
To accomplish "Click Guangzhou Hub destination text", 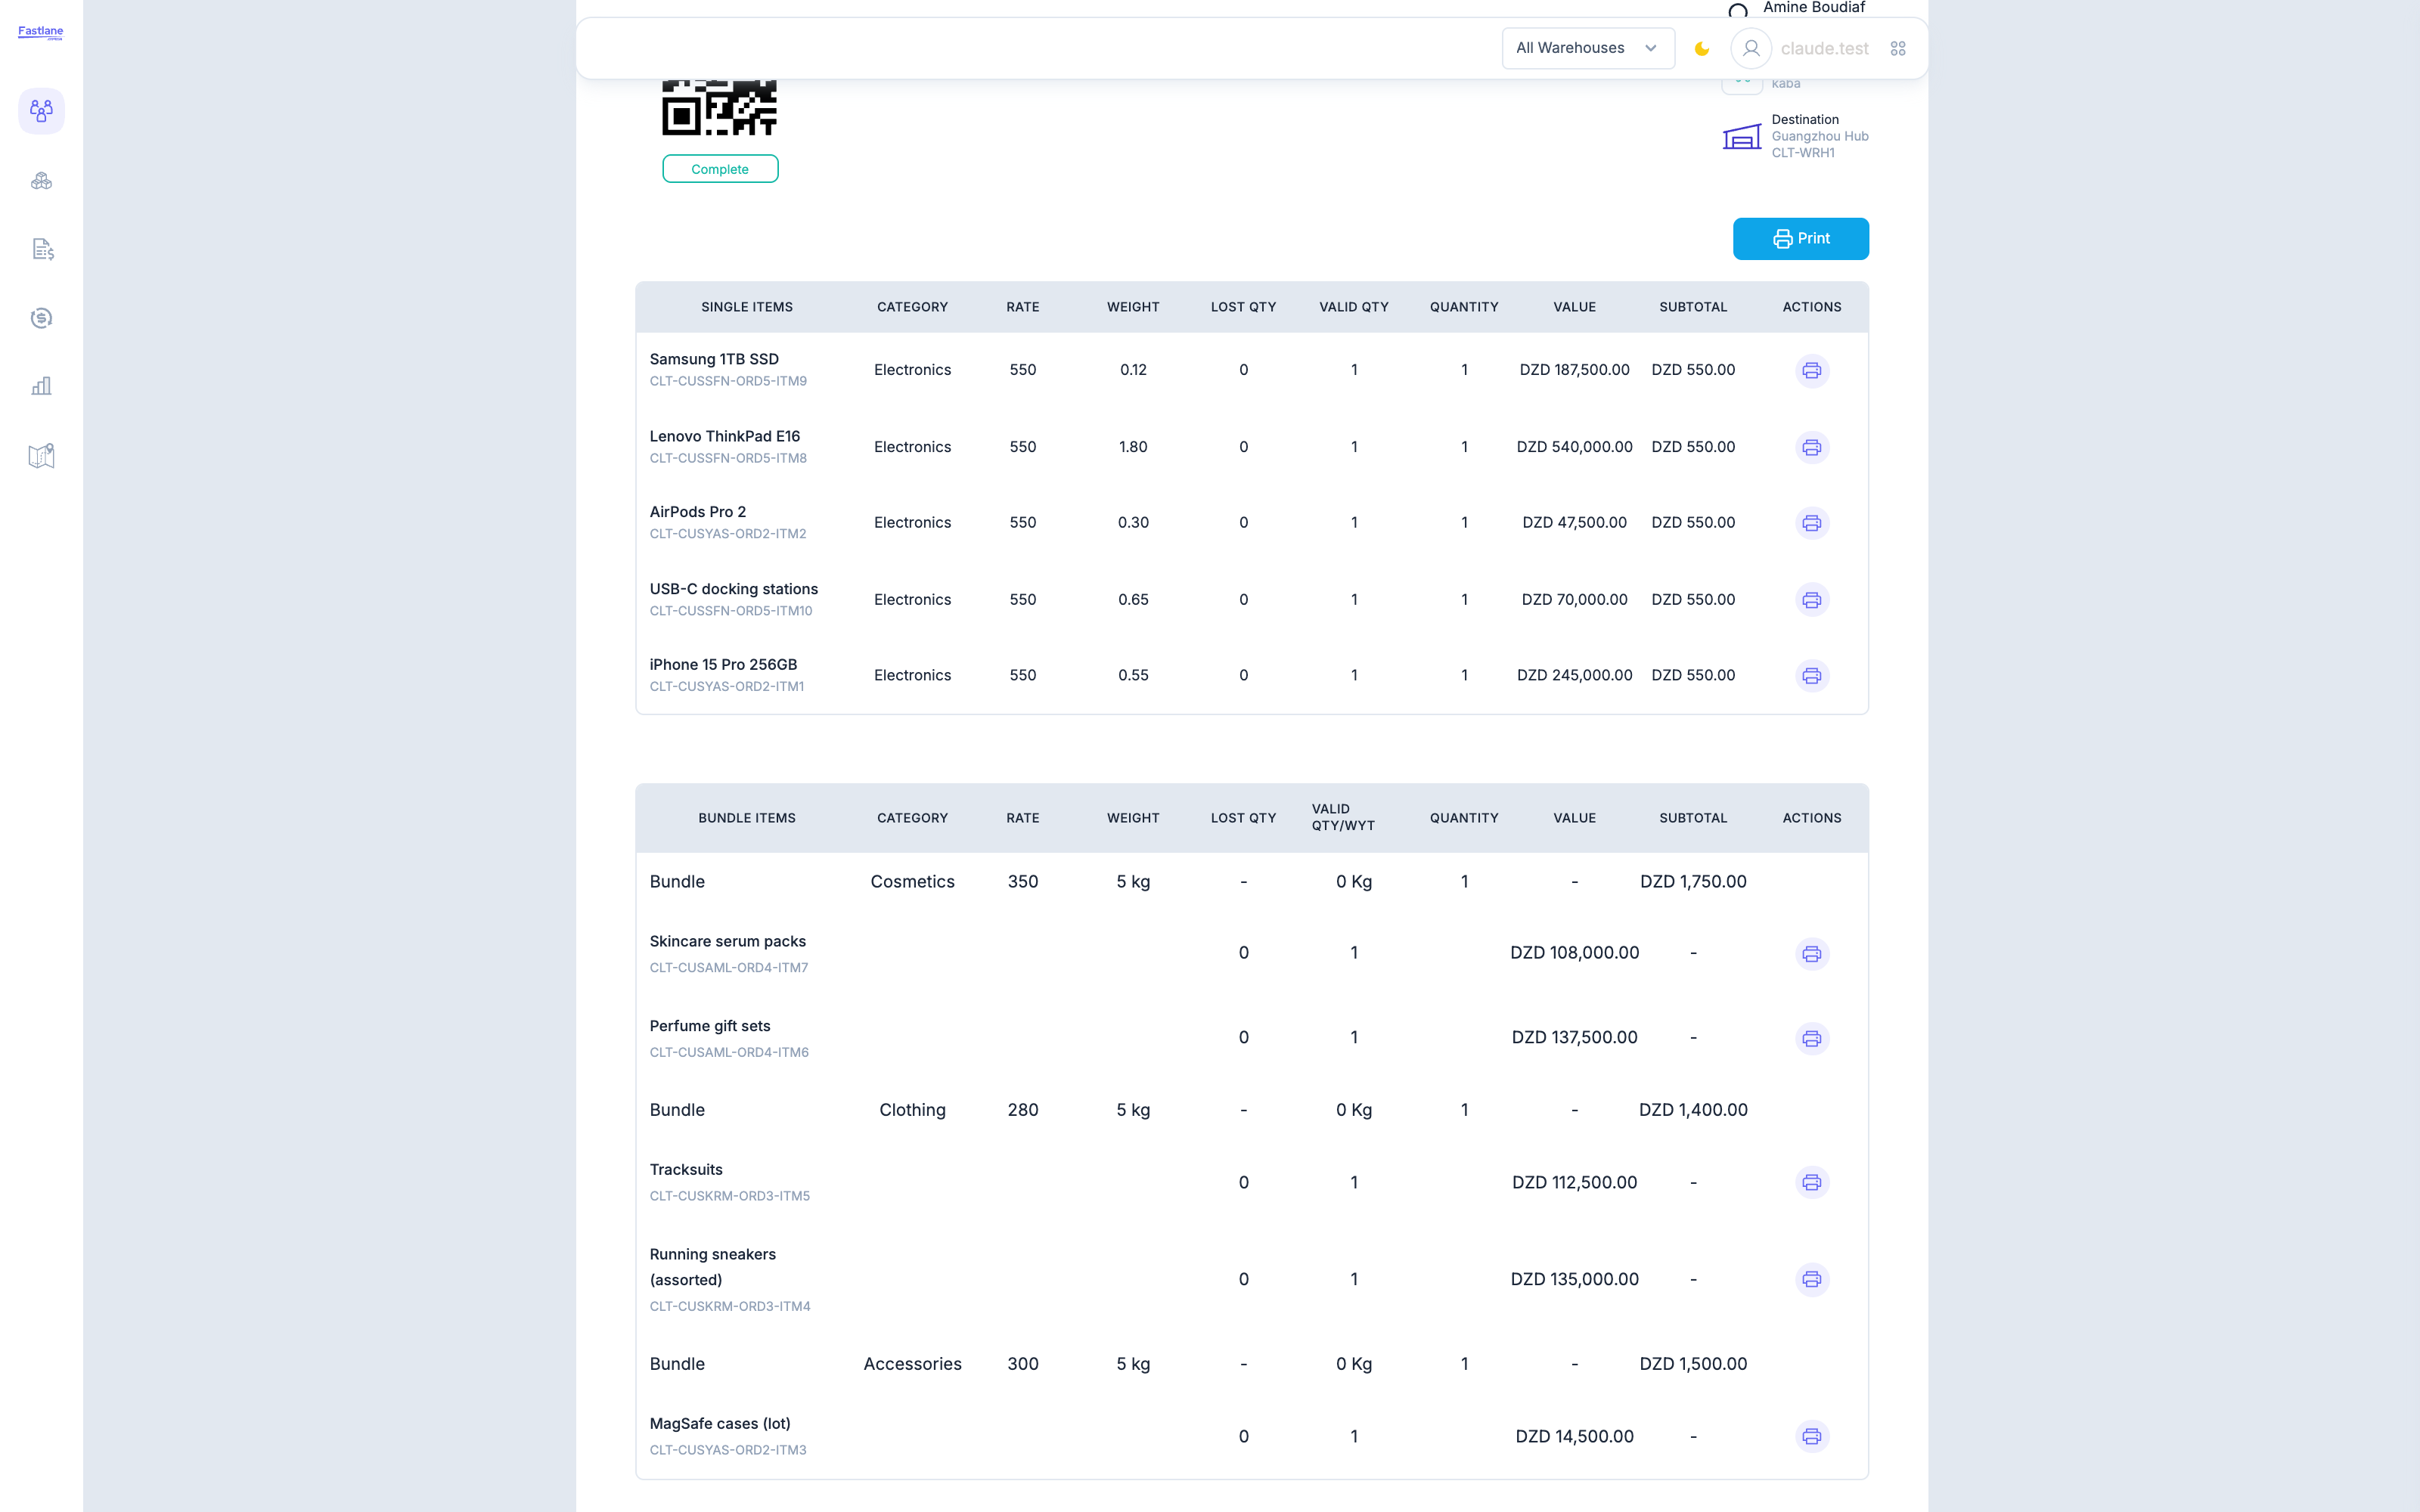I will (1819, 137).
